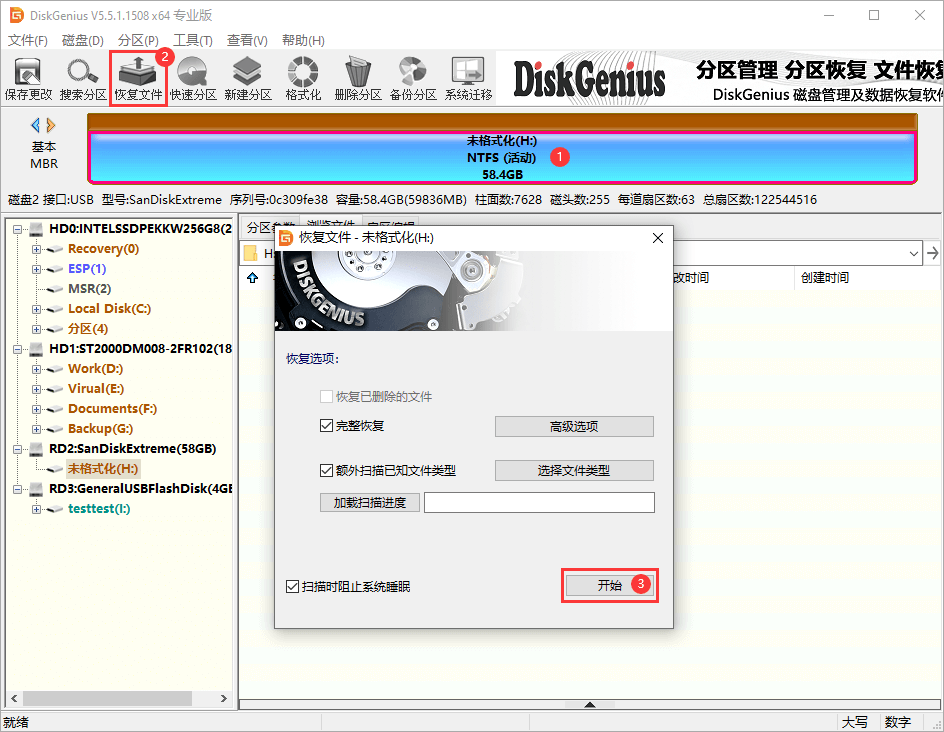Go to the previous disk with left arrow
This screenshot has width=944, height=732.
pyautogui.click(x=36, y=125)
